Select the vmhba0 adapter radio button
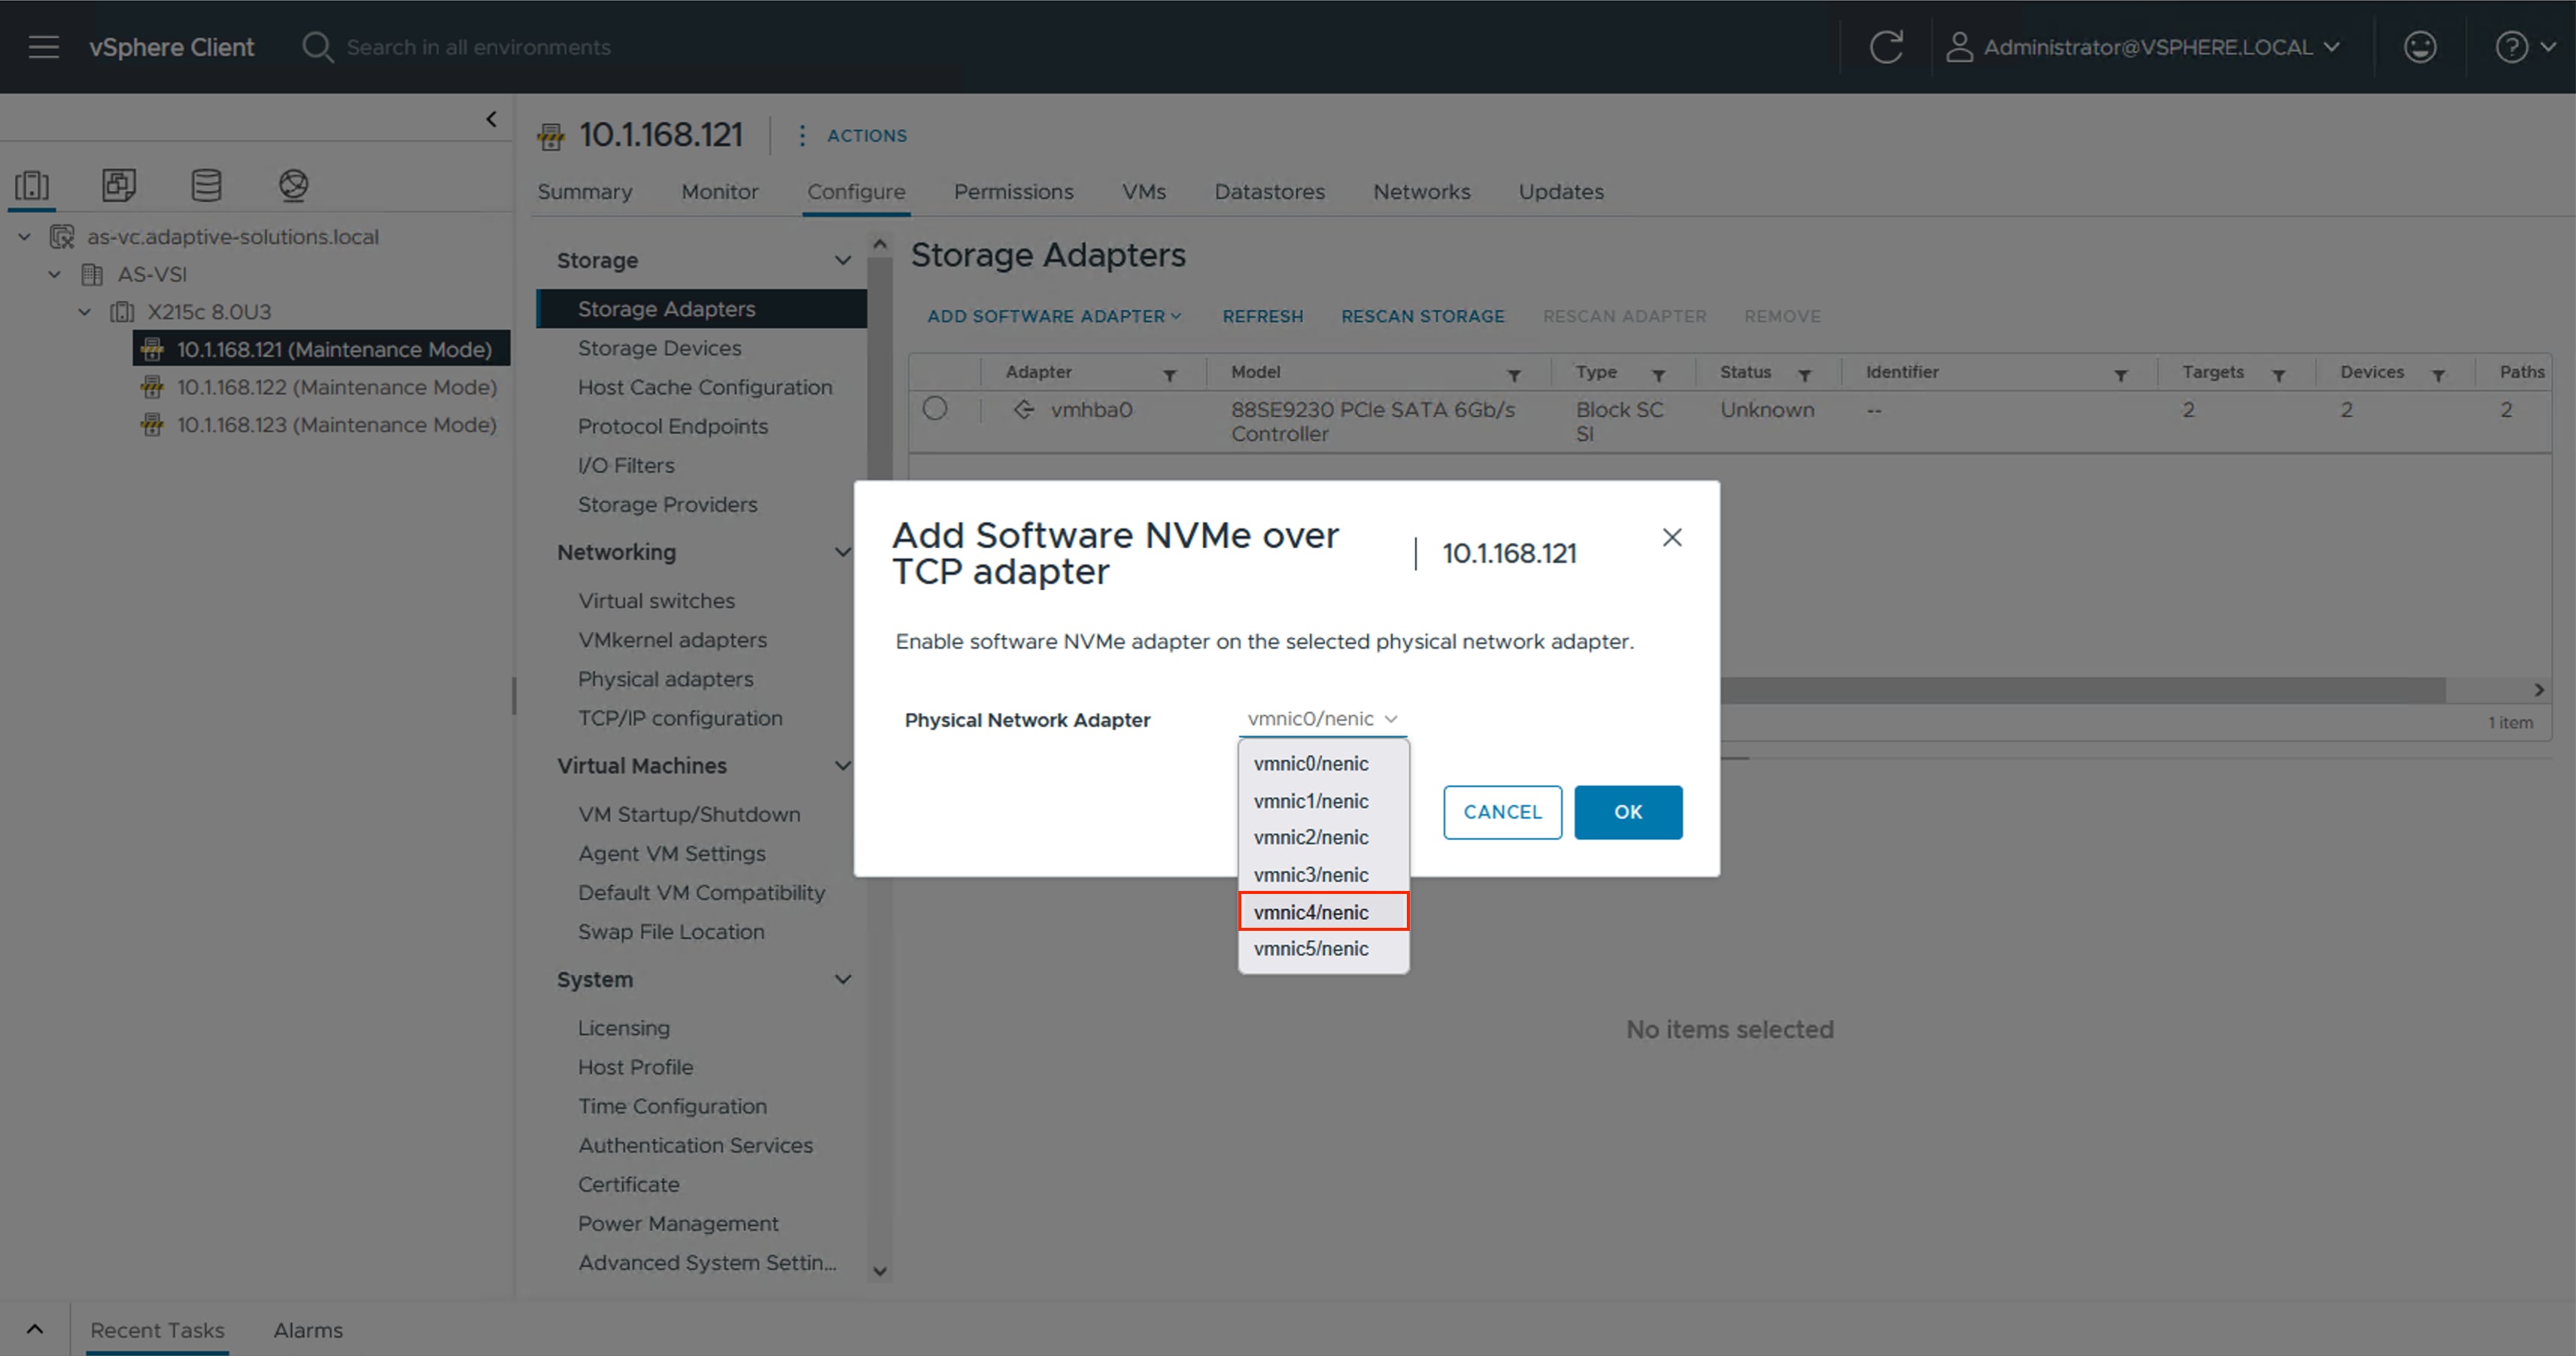The width and height of the screenshot is (2576, 1356). [936, 409]
